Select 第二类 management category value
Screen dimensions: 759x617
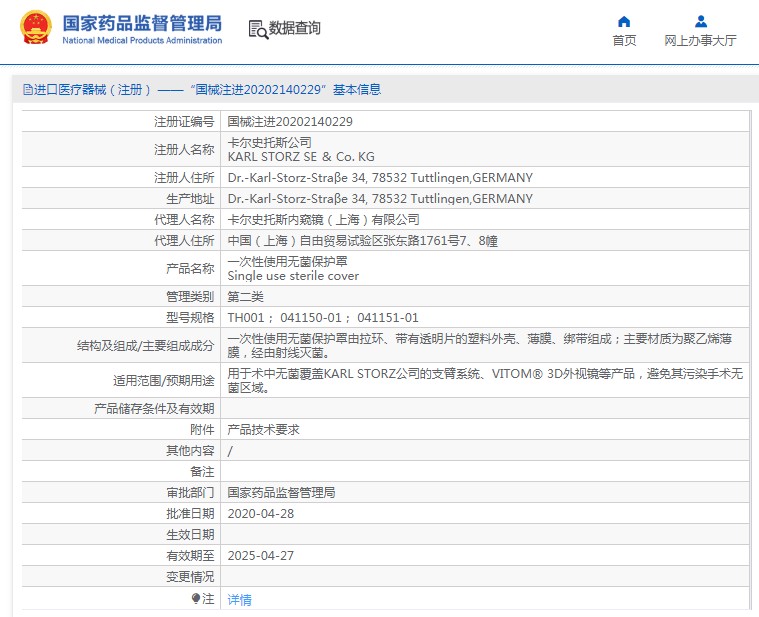[x=245, y=296]
